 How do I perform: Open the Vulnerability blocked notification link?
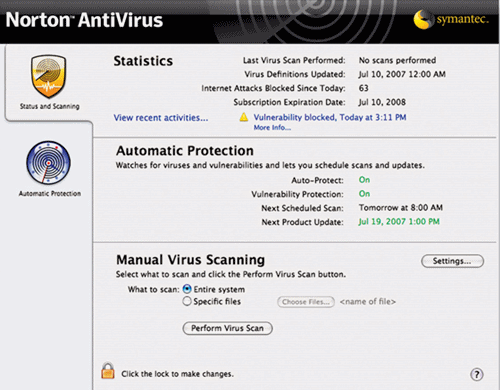click(x=330, y=117)
